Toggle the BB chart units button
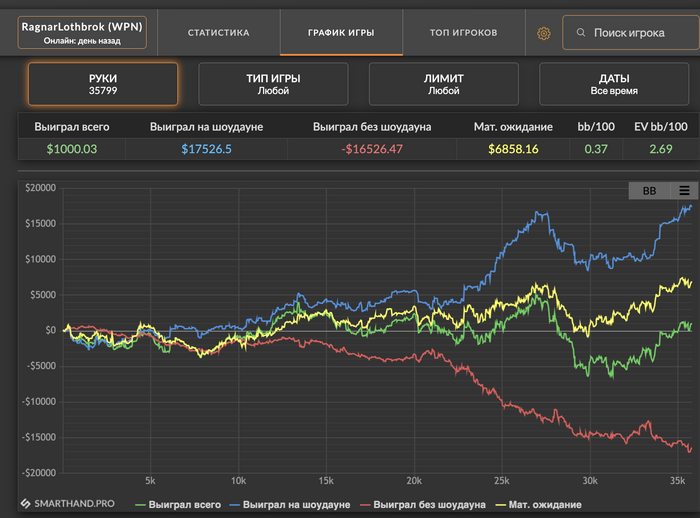Screen dimensions: 700x518 (650, 190)
